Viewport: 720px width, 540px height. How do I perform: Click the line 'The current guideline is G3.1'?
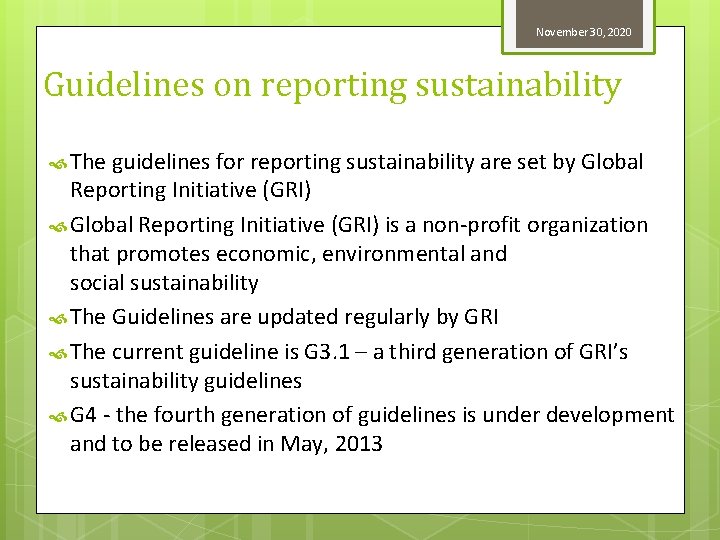pos(209,352)
